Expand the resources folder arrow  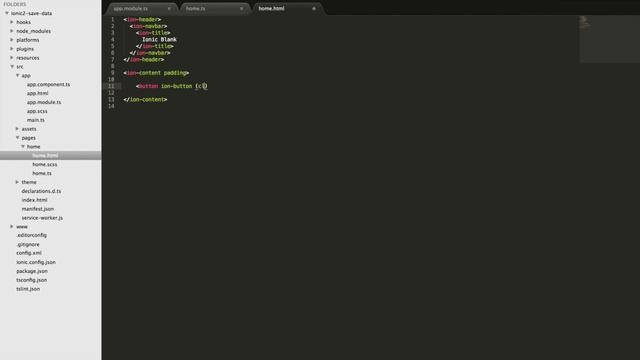[x=12, y=58]
